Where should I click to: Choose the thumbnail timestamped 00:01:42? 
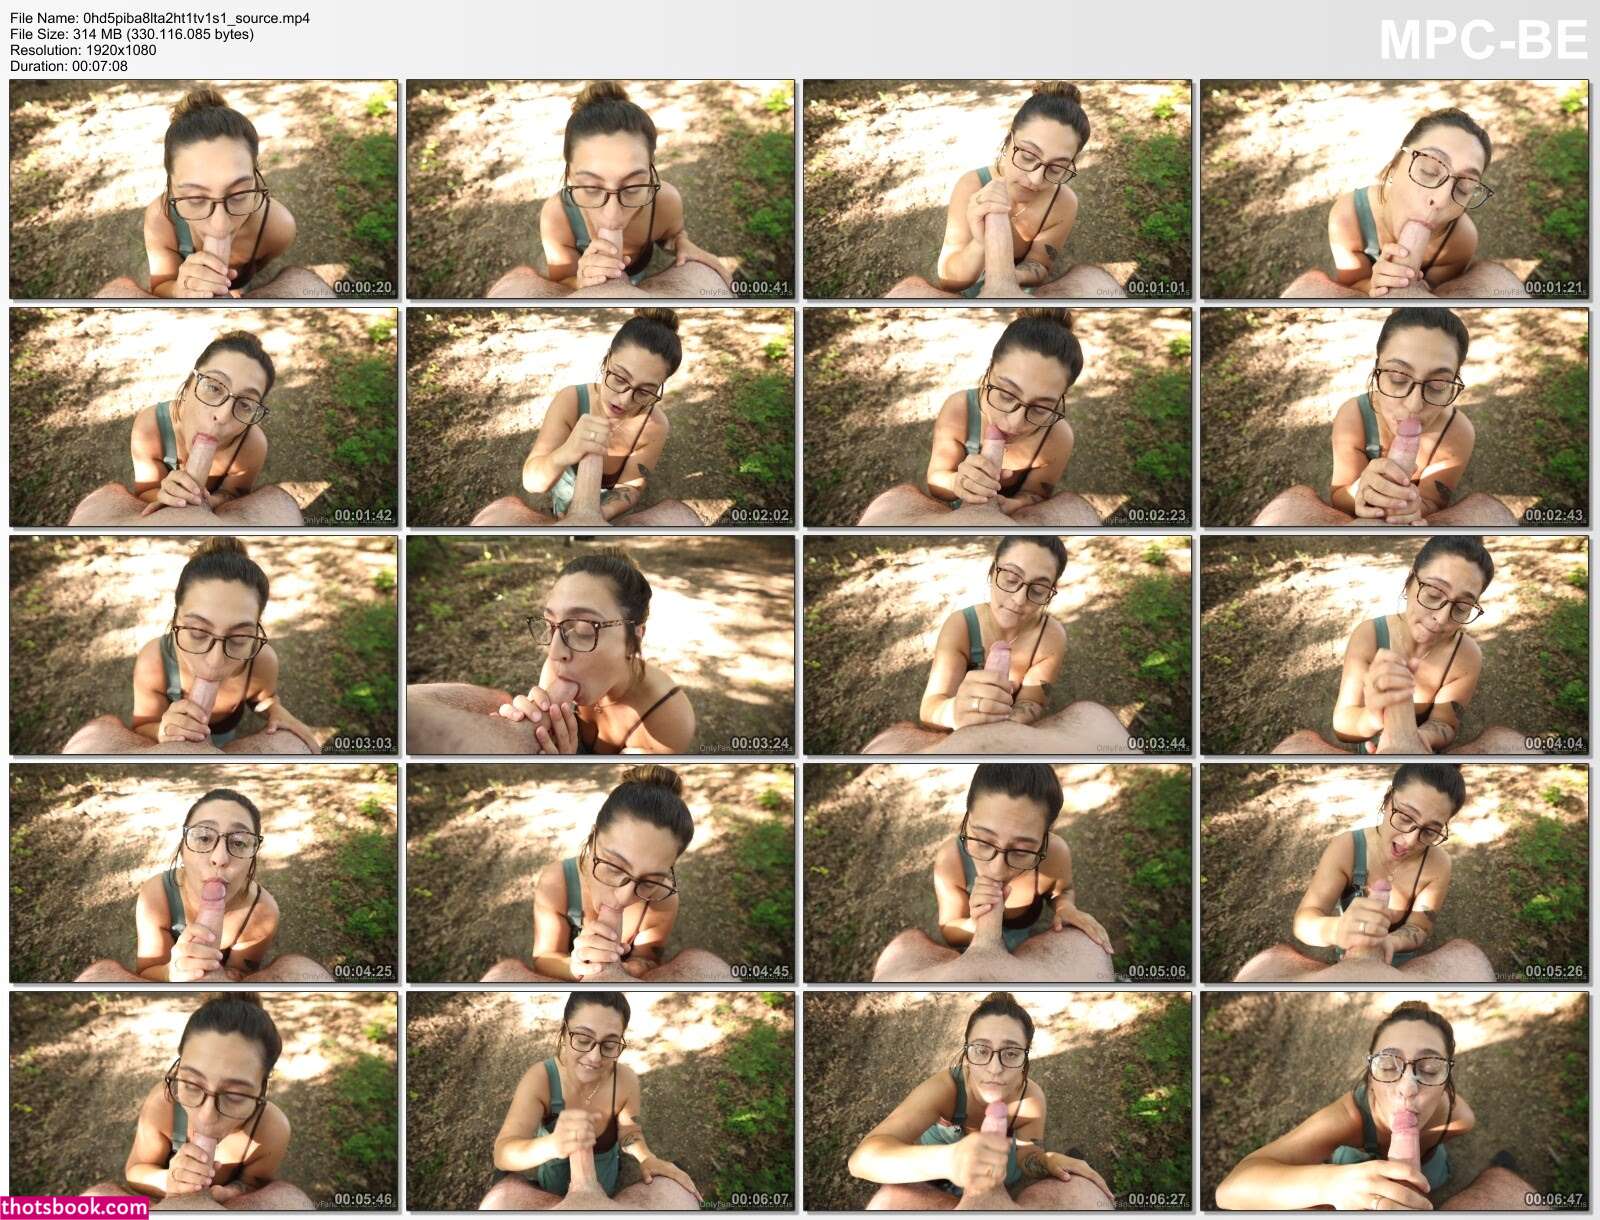point(203,417)
